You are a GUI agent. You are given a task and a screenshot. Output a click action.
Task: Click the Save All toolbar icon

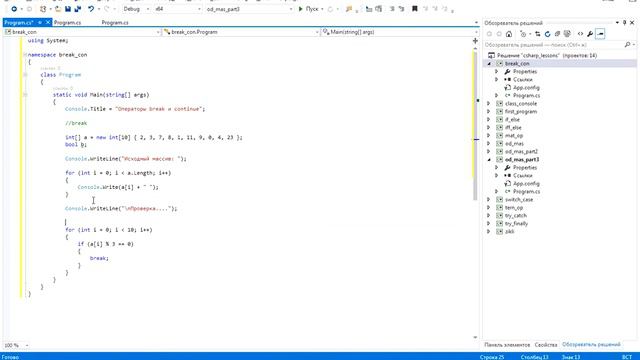click(x=78, y=9)
